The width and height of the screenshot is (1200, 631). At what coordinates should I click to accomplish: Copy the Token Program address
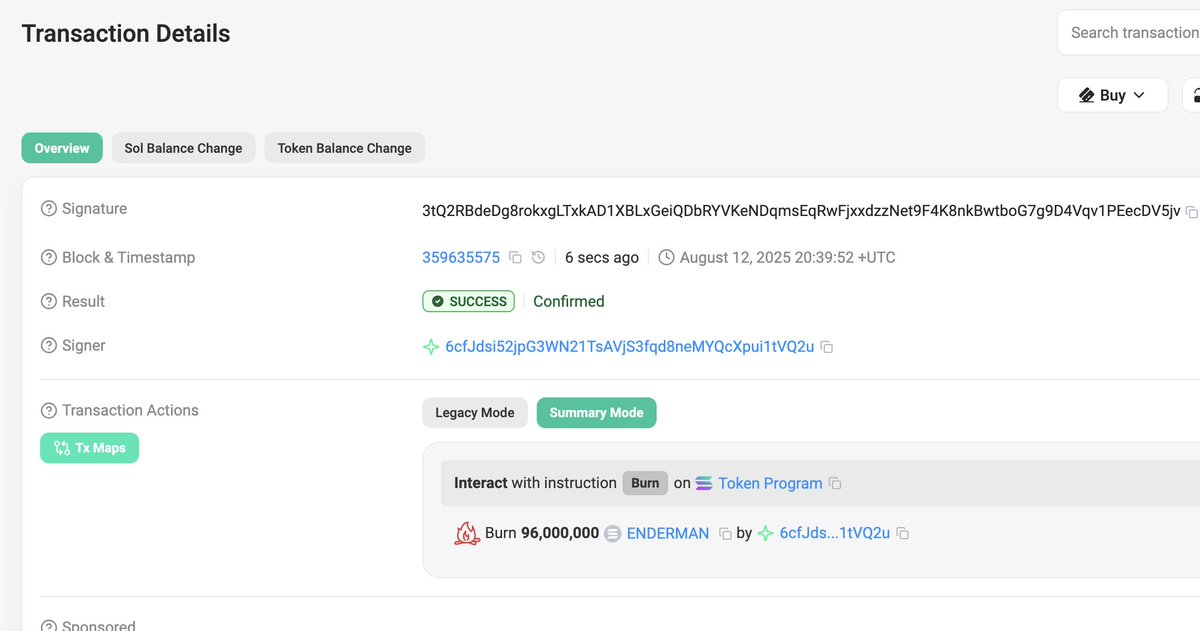tap(835, 484)
